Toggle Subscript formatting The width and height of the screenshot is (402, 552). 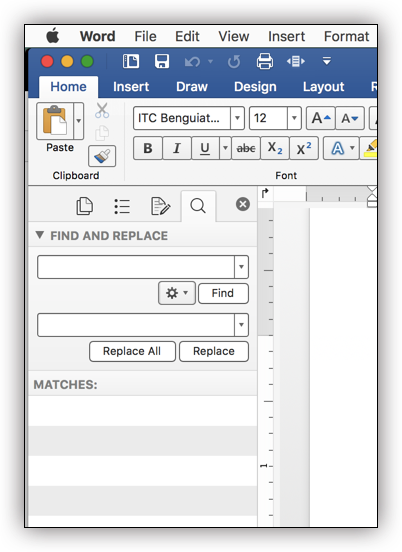click(x=275, y=148)
